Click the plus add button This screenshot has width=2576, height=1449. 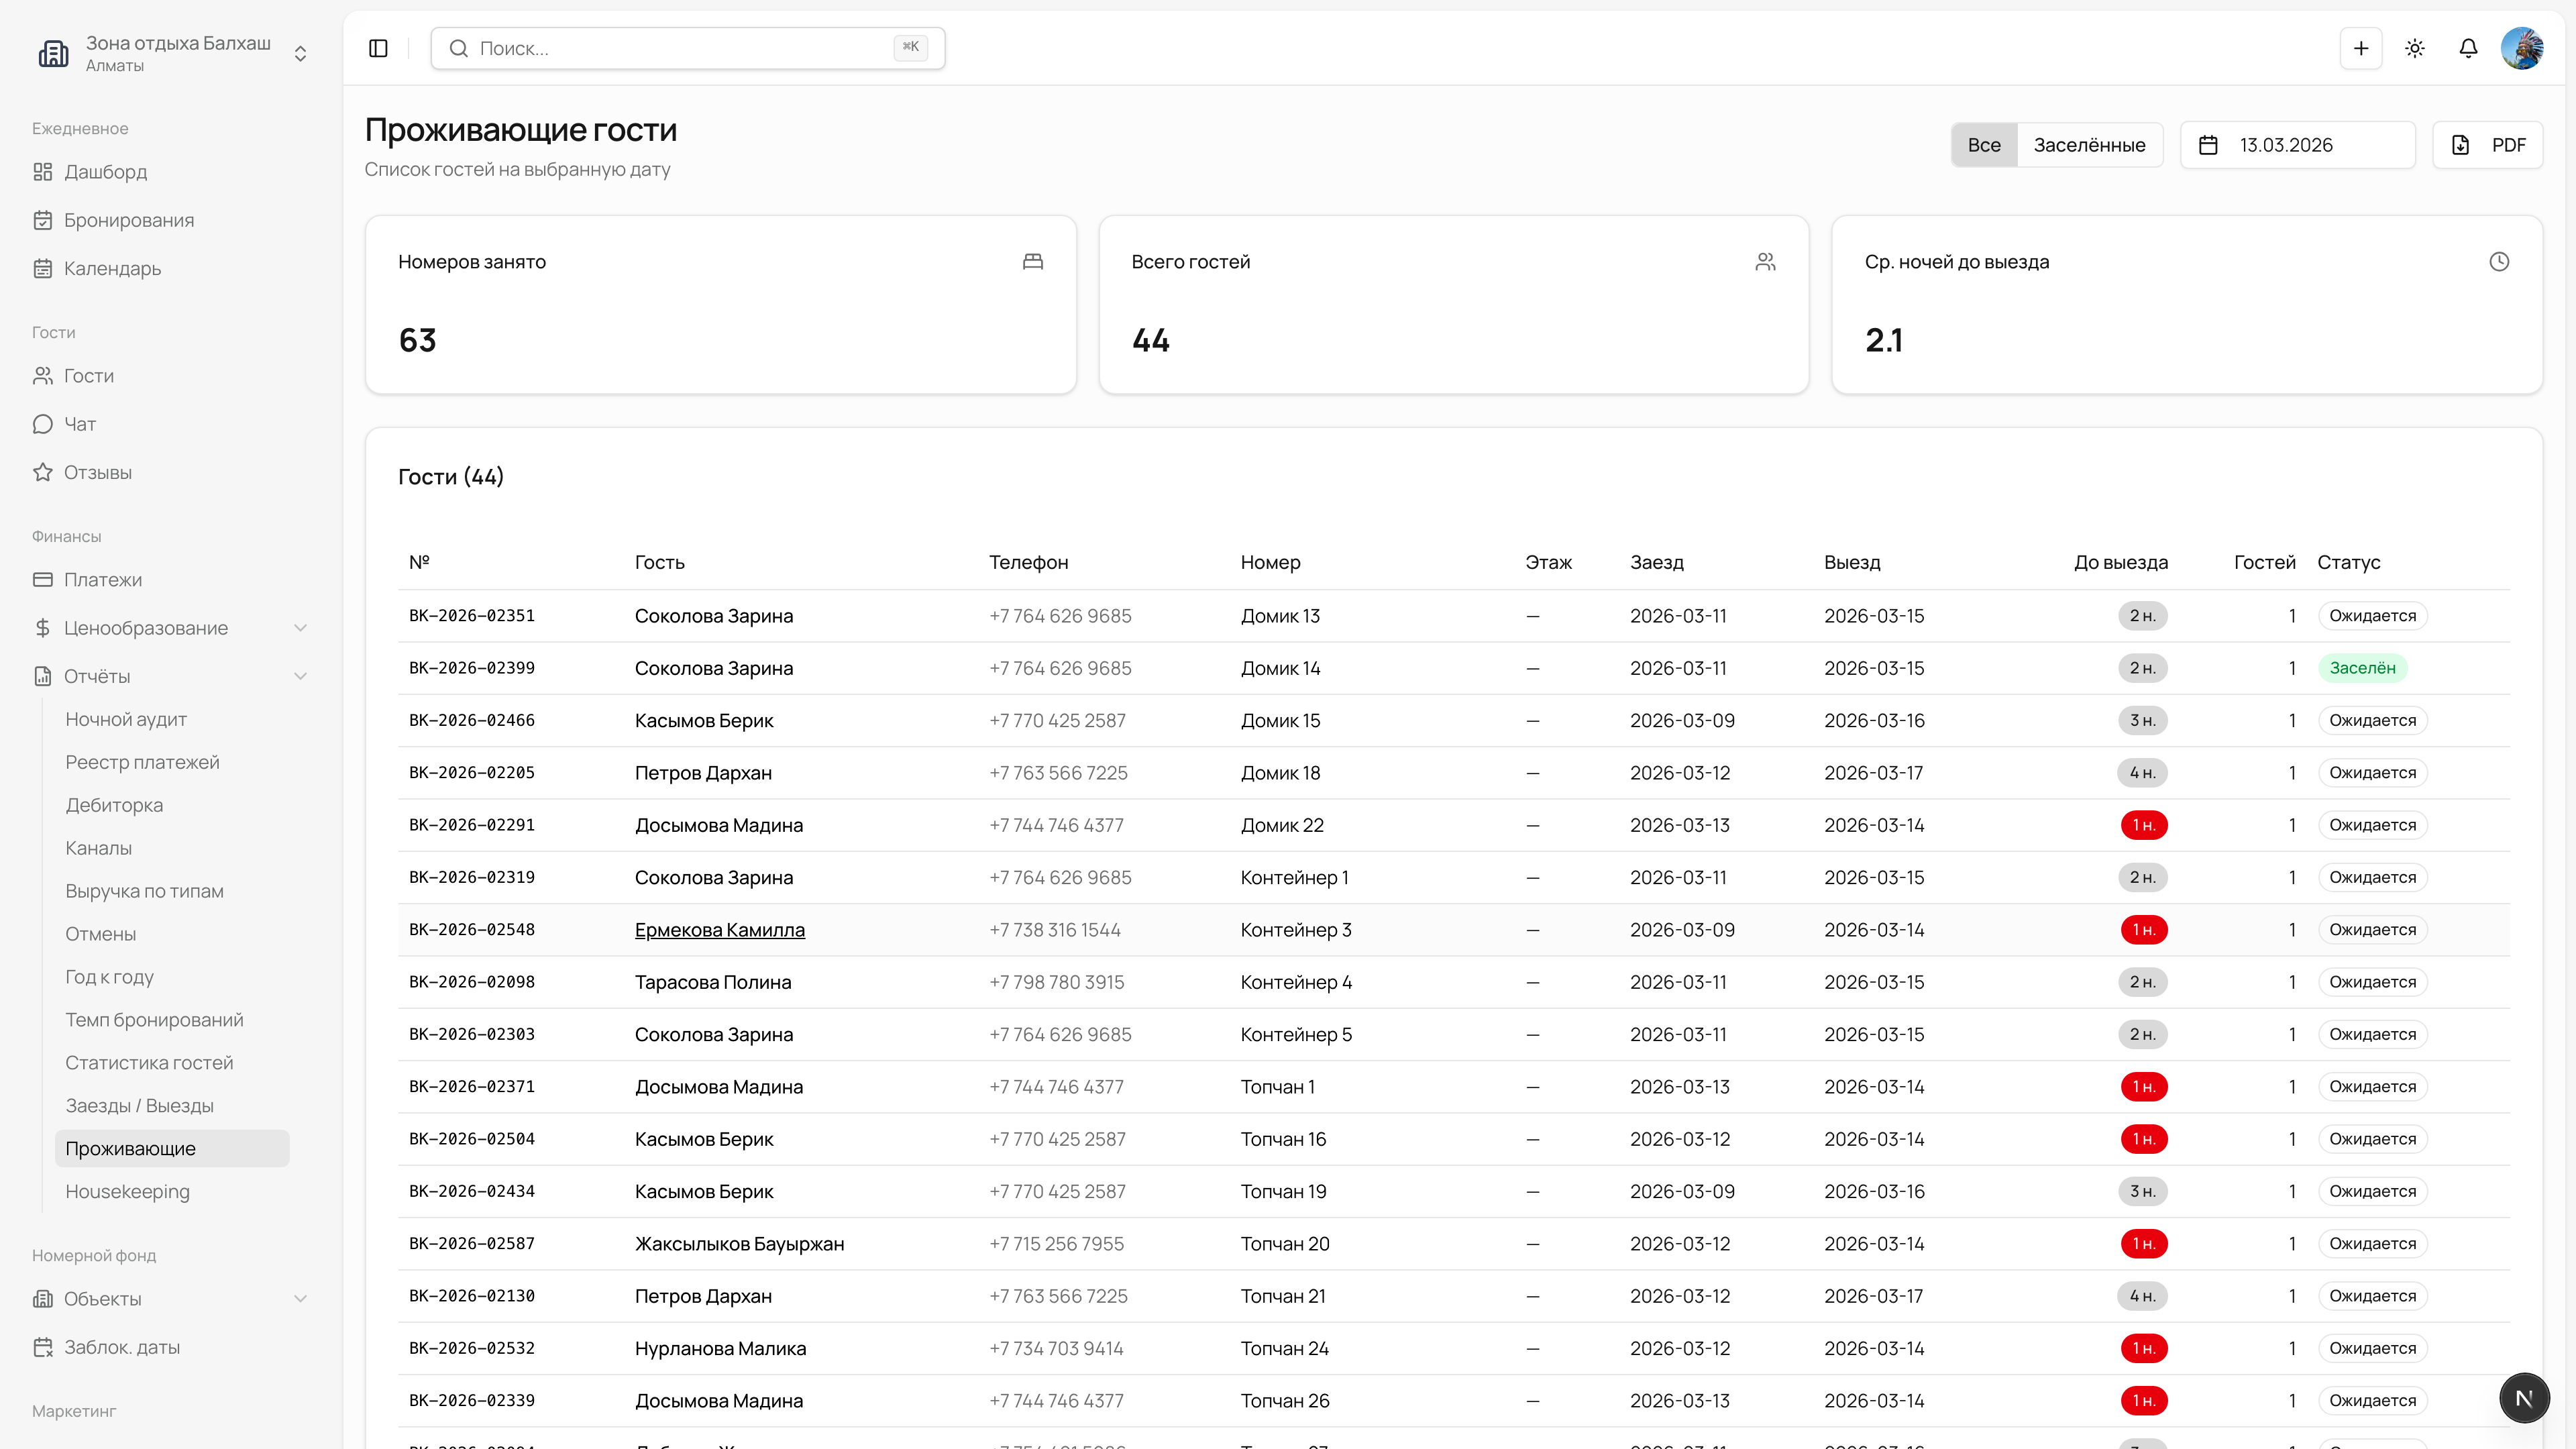(2361, 48)
